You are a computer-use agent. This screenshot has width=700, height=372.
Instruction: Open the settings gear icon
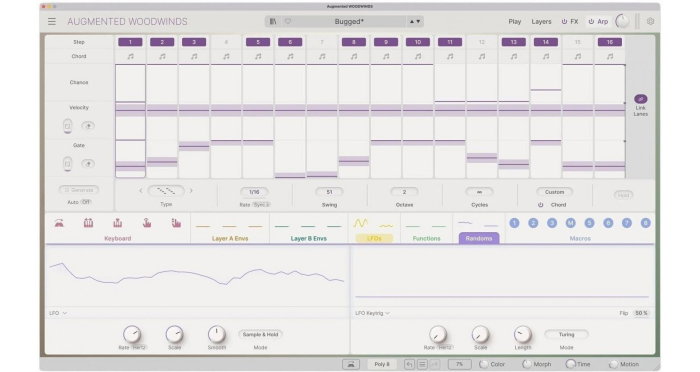[650, 21]
